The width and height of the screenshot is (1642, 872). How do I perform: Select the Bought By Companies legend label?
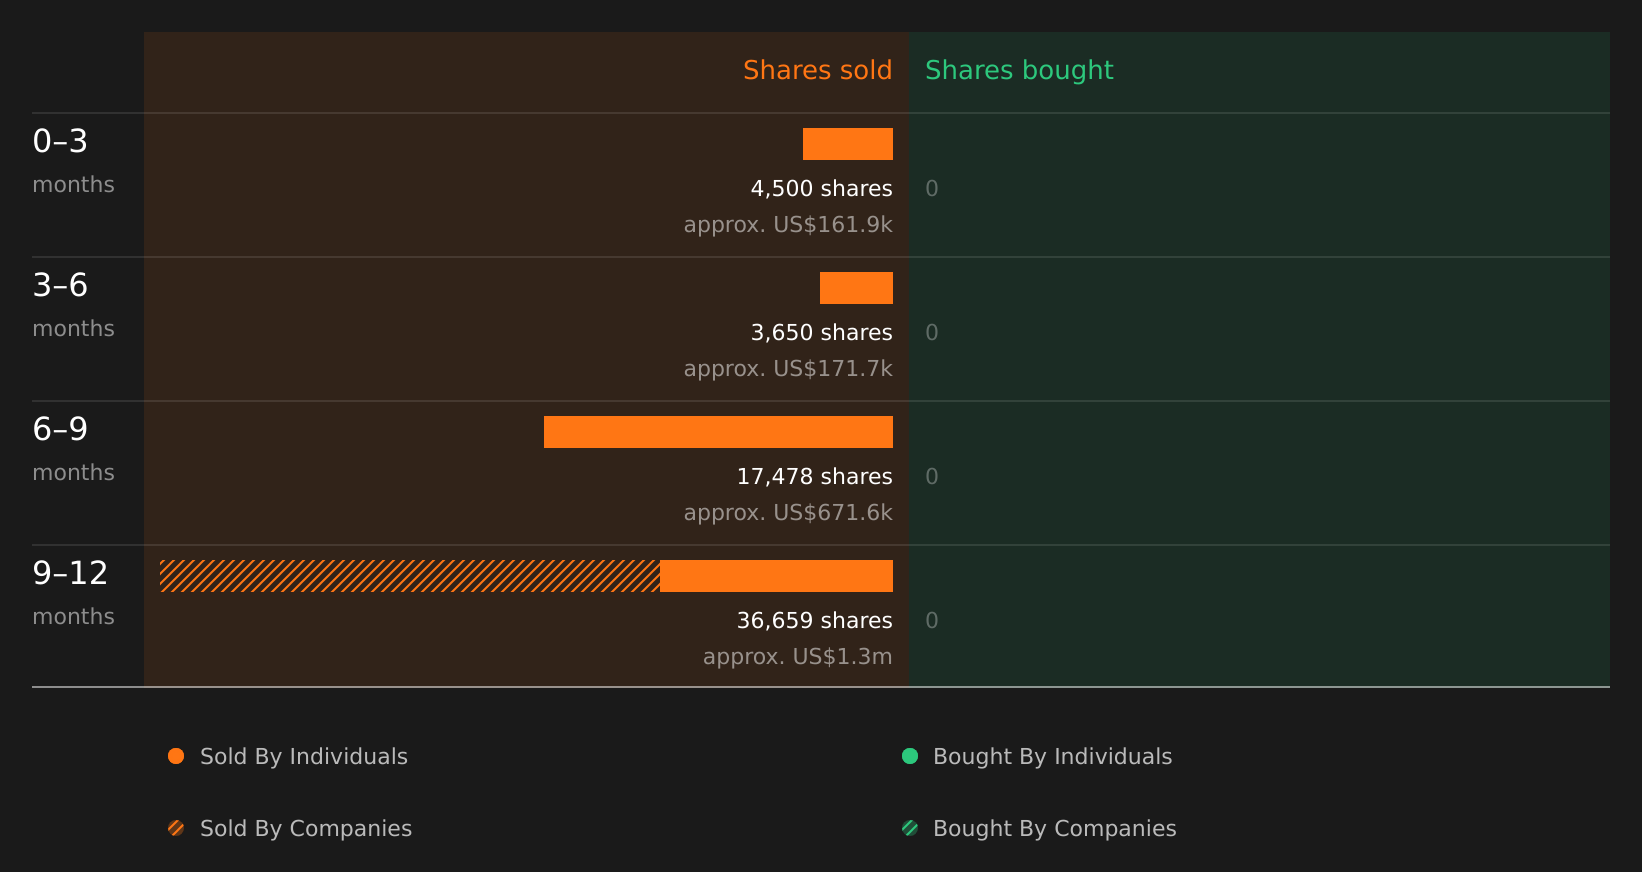1054,829
